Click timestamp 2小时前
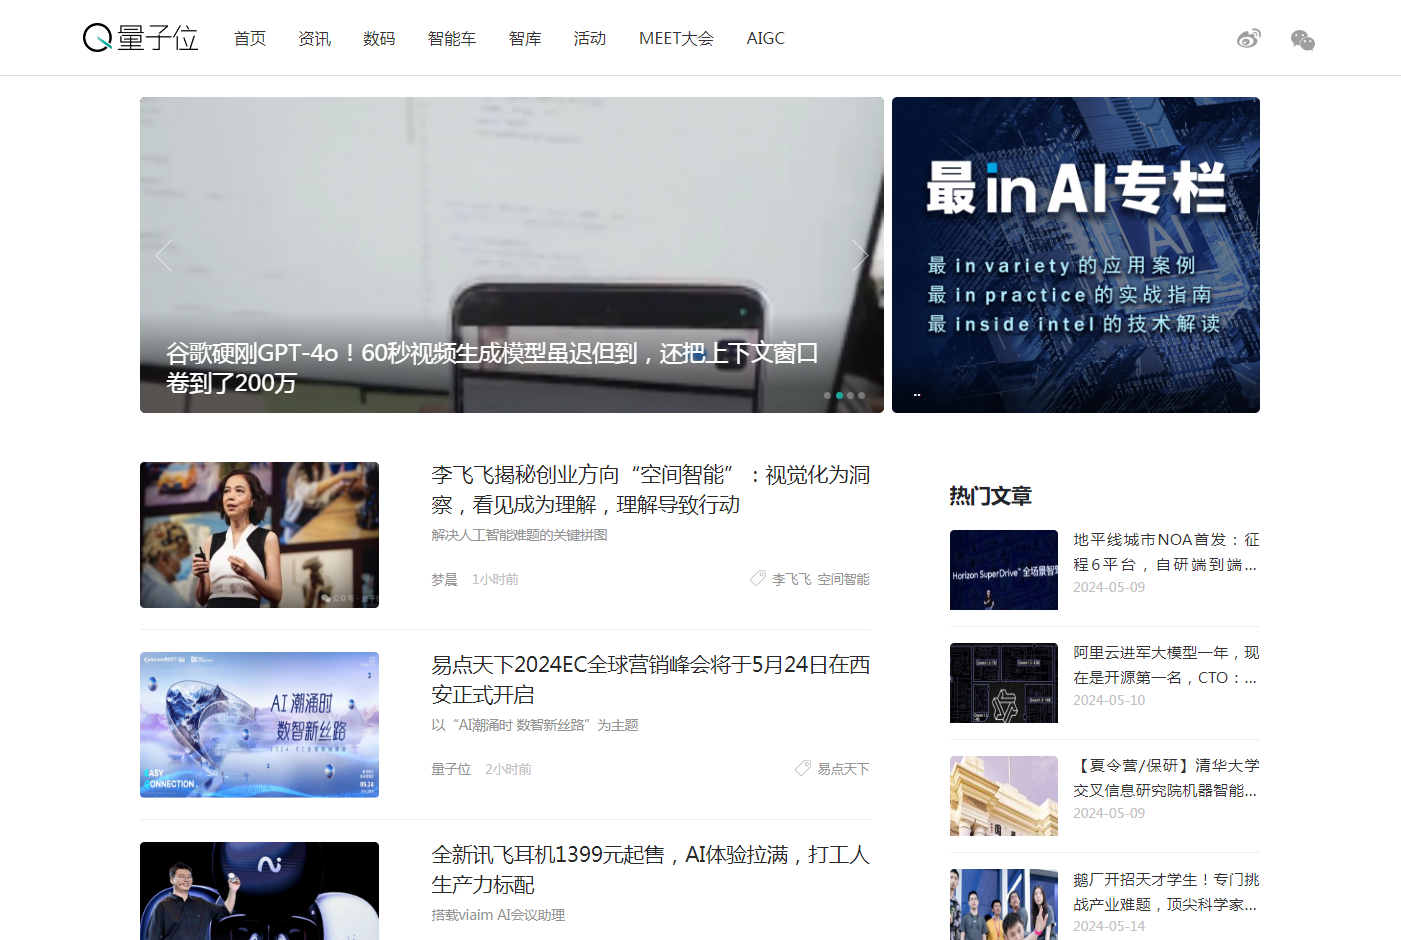Viewport: 1401px width, 940px height. (508, 769)
